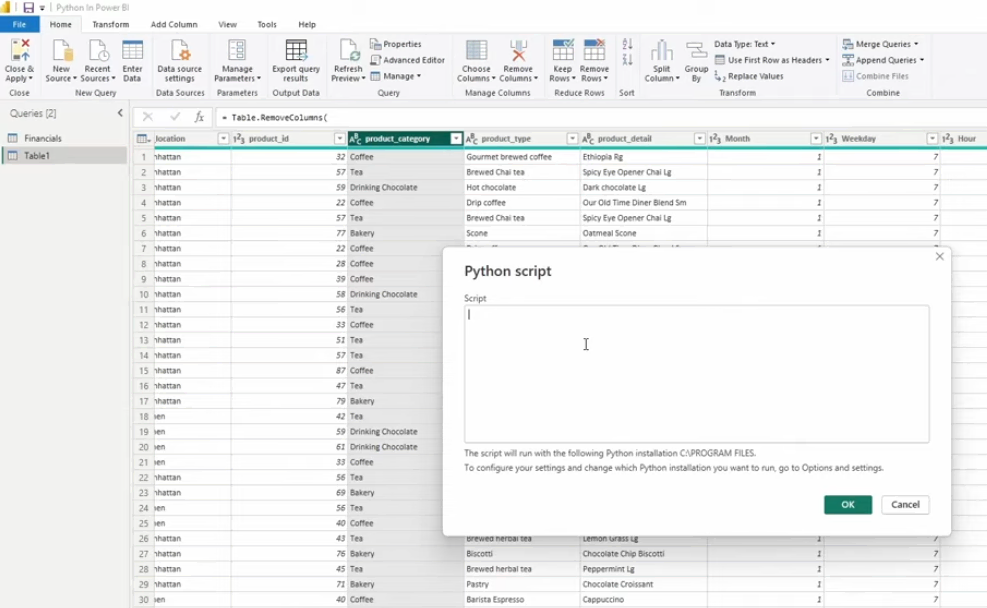Confirm formula with the checkmark icon

[175, 117]
